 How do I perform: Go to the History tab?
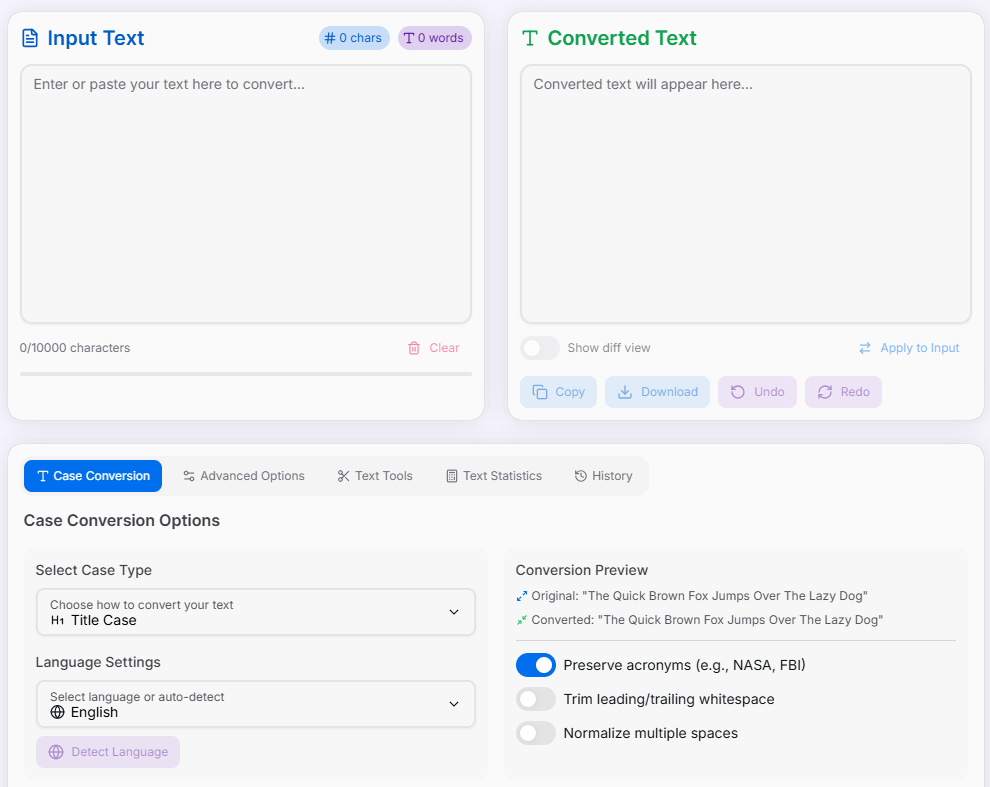pos(603,476)
